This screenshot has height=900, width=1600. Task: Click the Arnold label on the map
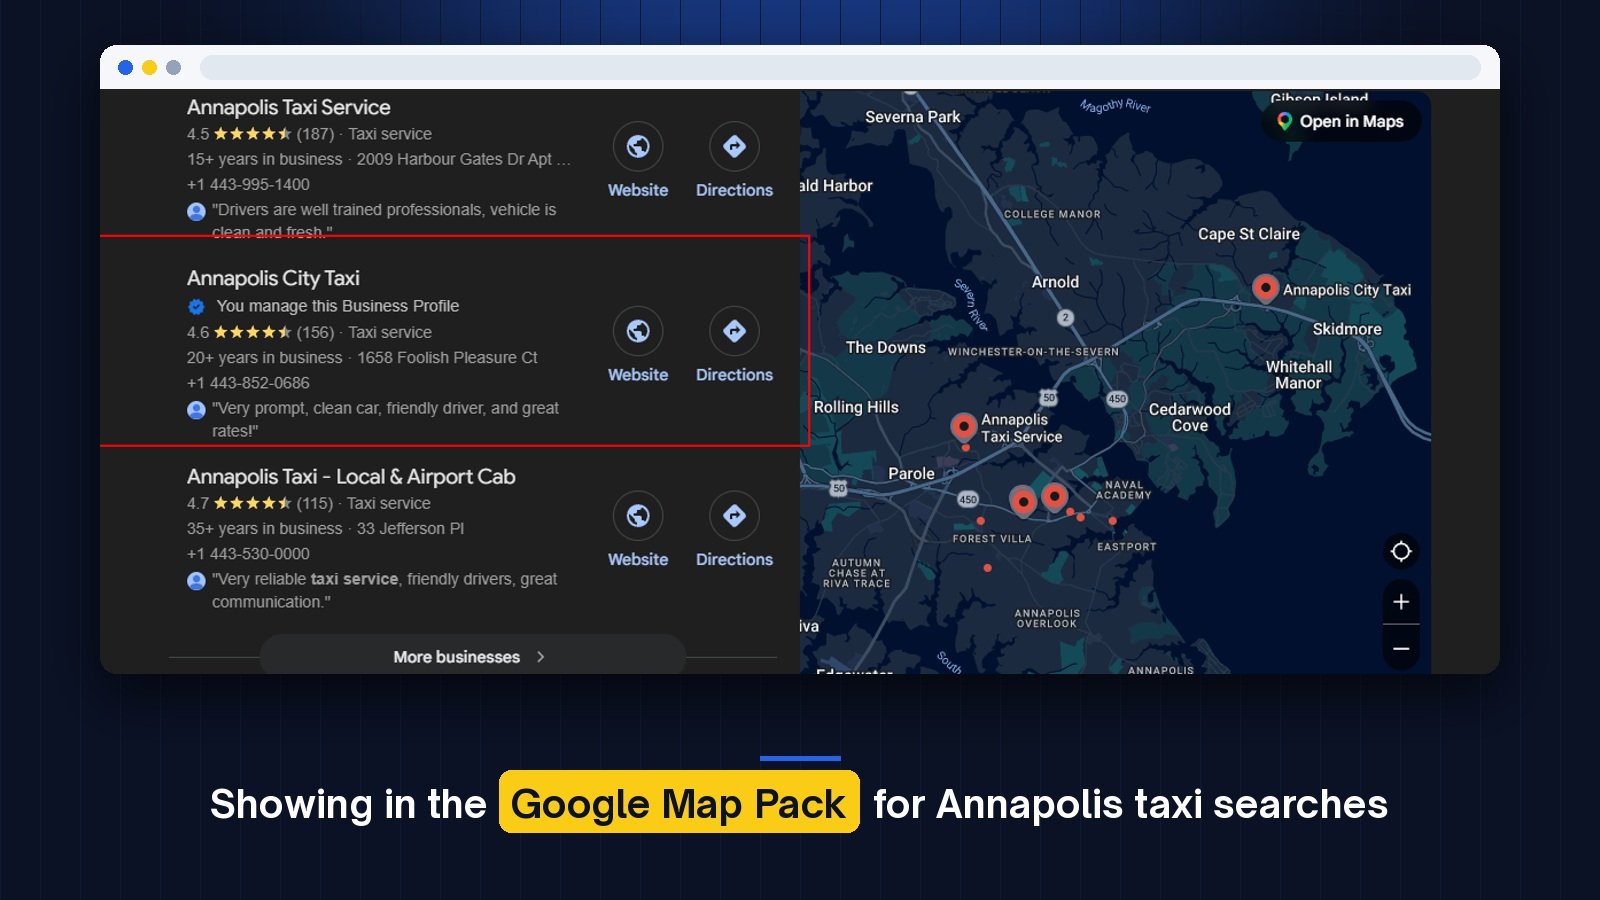(x=1055, y=282)
